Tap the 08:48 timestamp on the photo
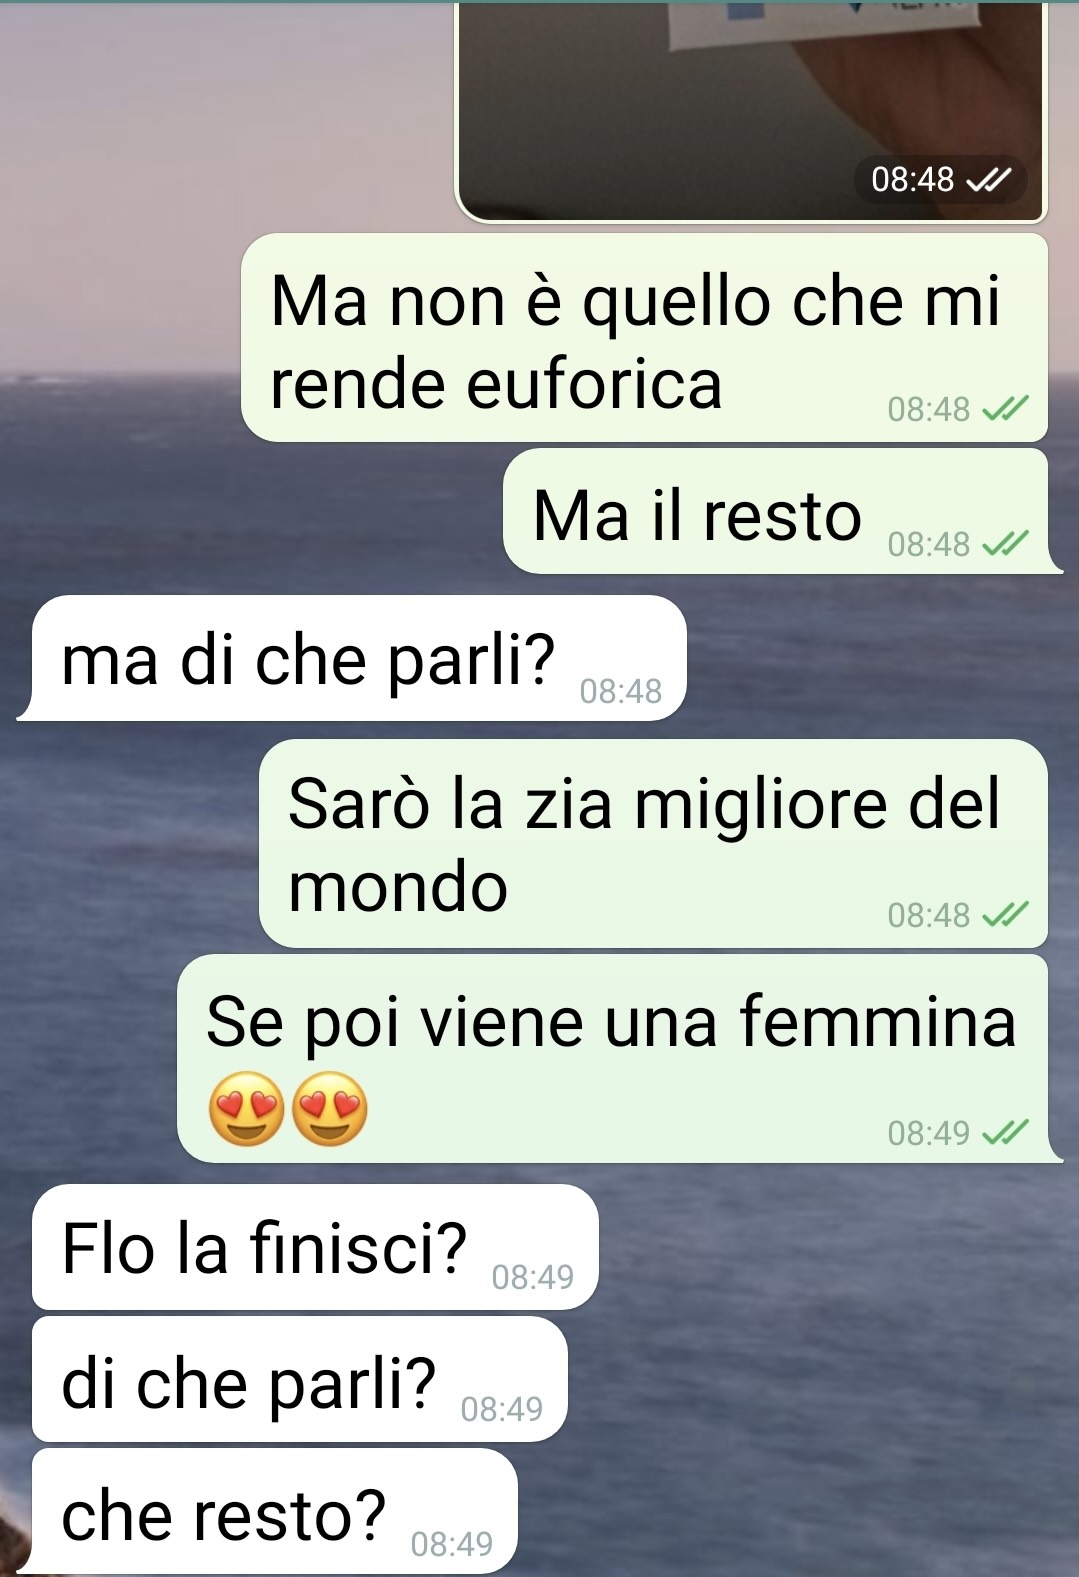Image resolution: width=1079 pixels, height=1577 pixels. (x=913, y=180)
